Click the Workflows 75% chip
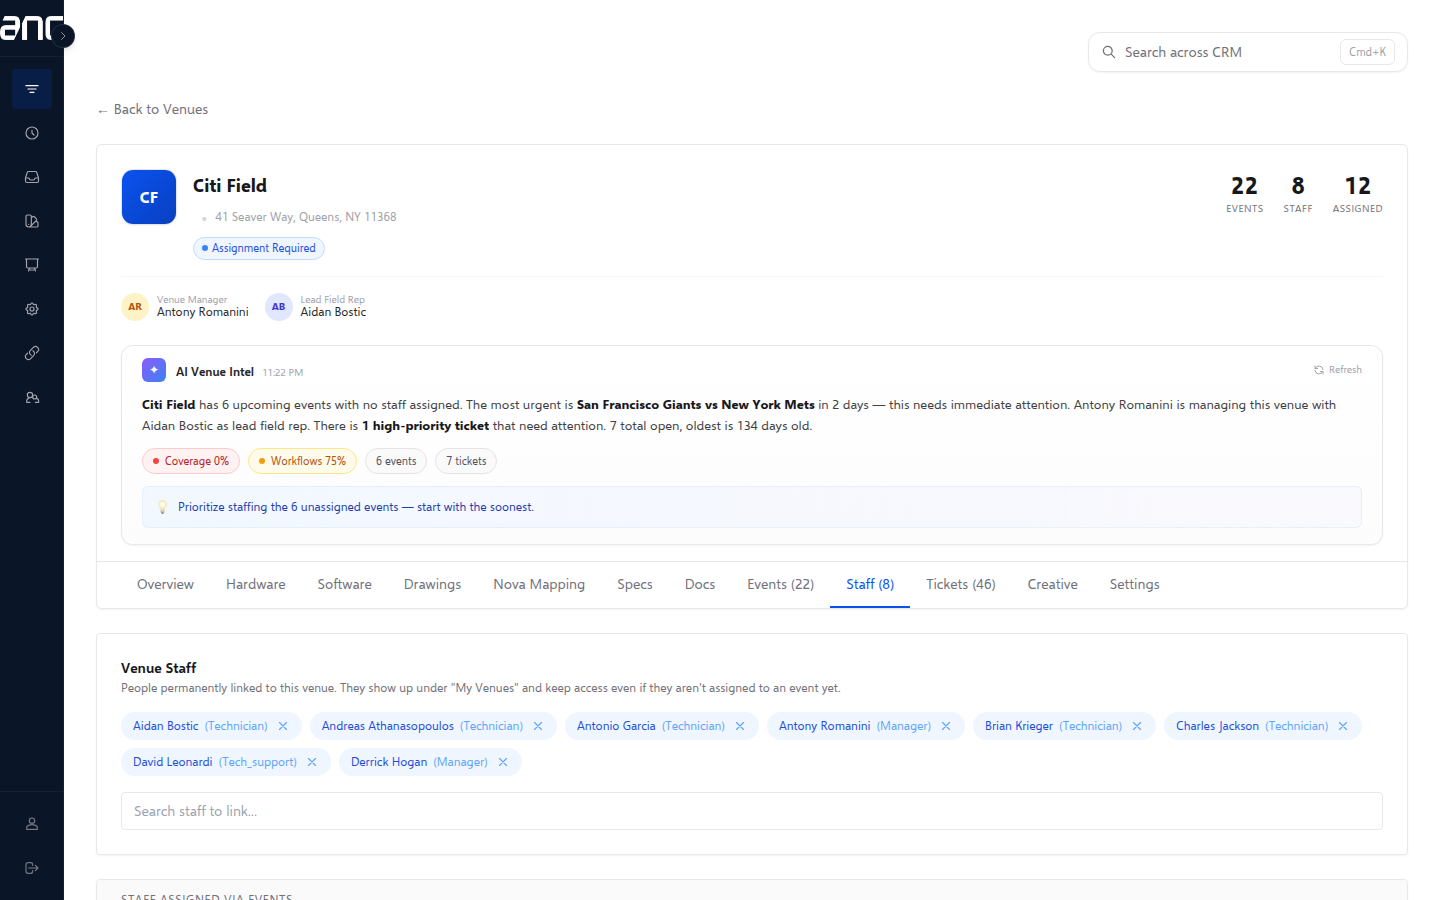 [302, 461]
